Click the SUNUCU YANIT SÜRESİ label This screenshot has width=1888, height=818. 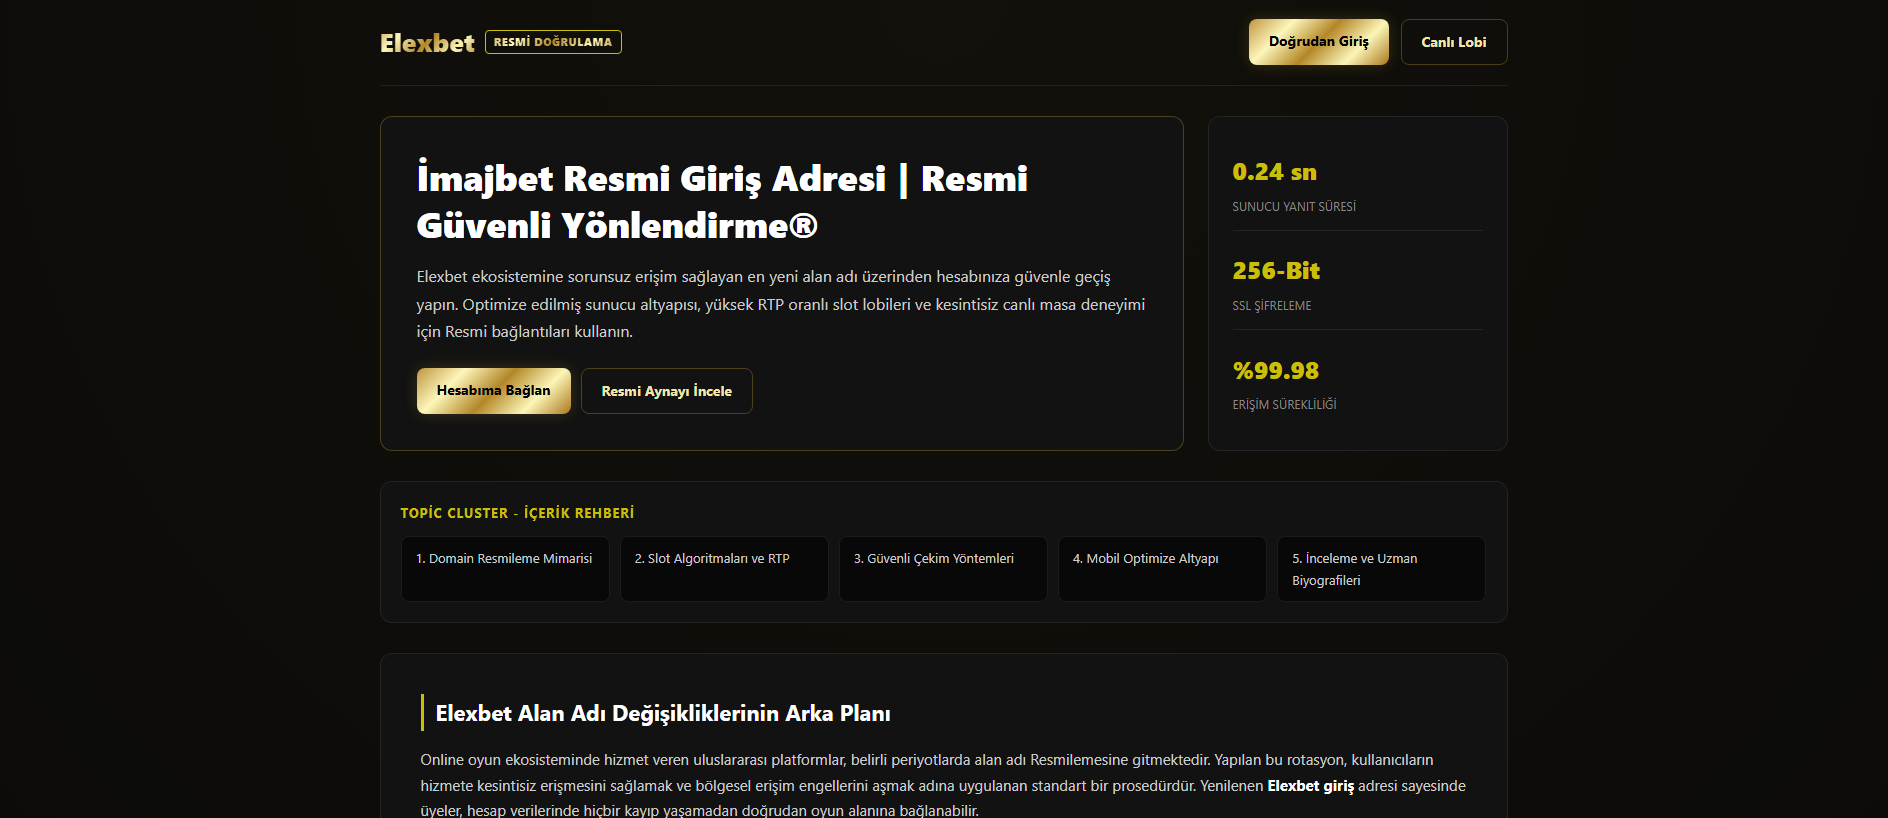point(1294,207)
